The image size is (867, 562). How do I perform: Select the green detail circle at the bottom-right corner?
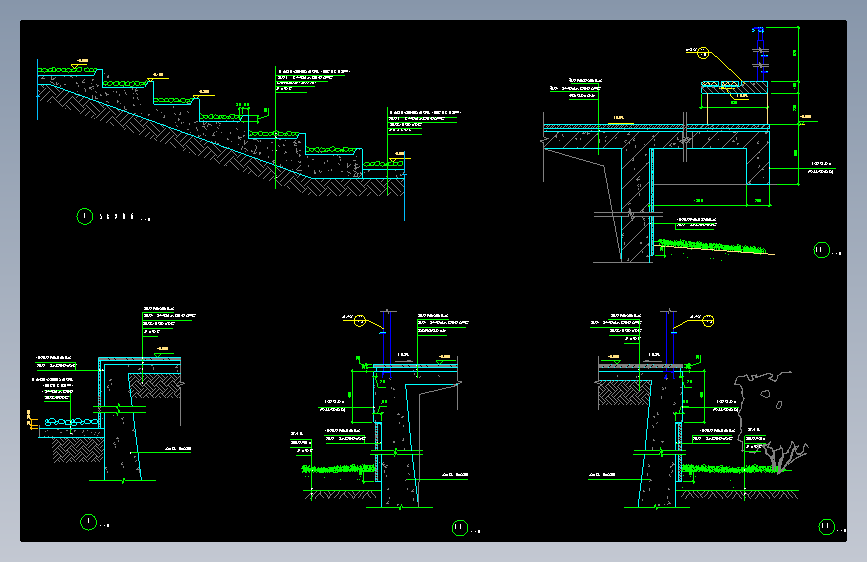coord(826,527)
